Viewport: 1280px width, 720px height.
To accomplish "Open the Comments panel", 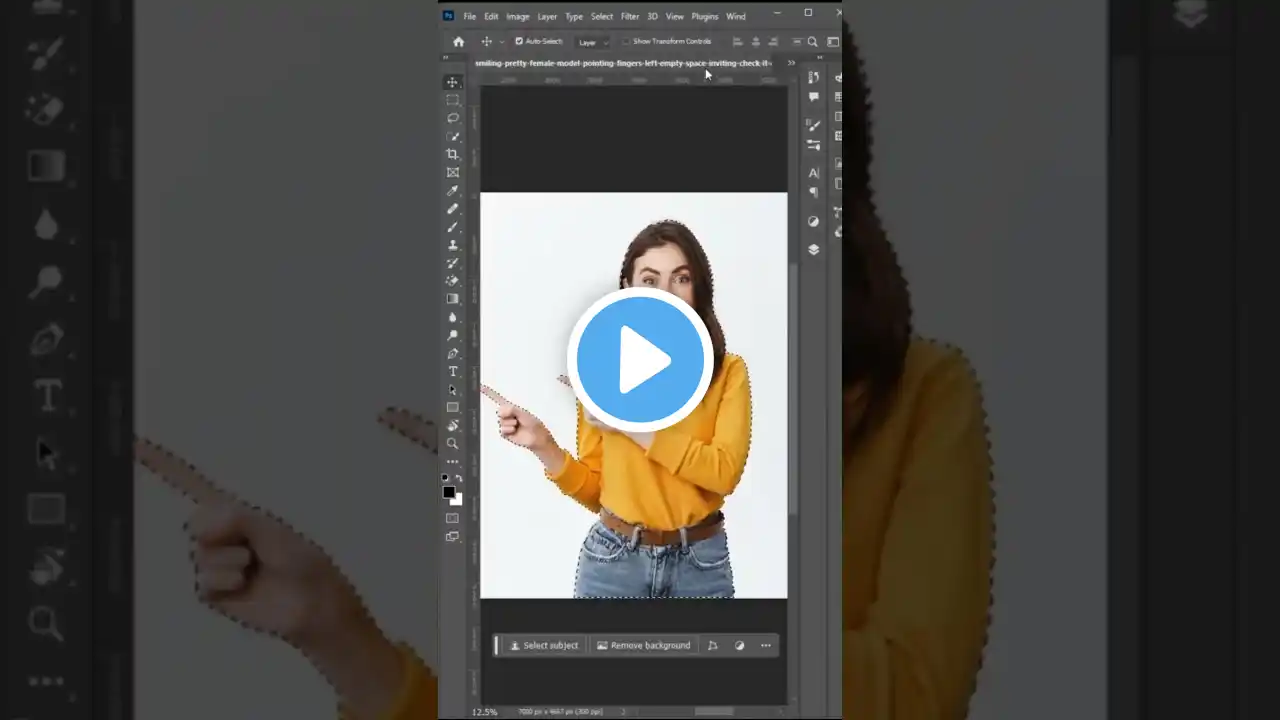I will point(813,97).
